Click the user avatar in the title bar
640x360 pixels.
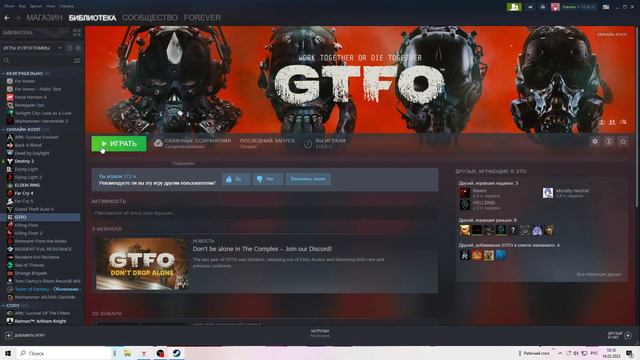[555, 7]
